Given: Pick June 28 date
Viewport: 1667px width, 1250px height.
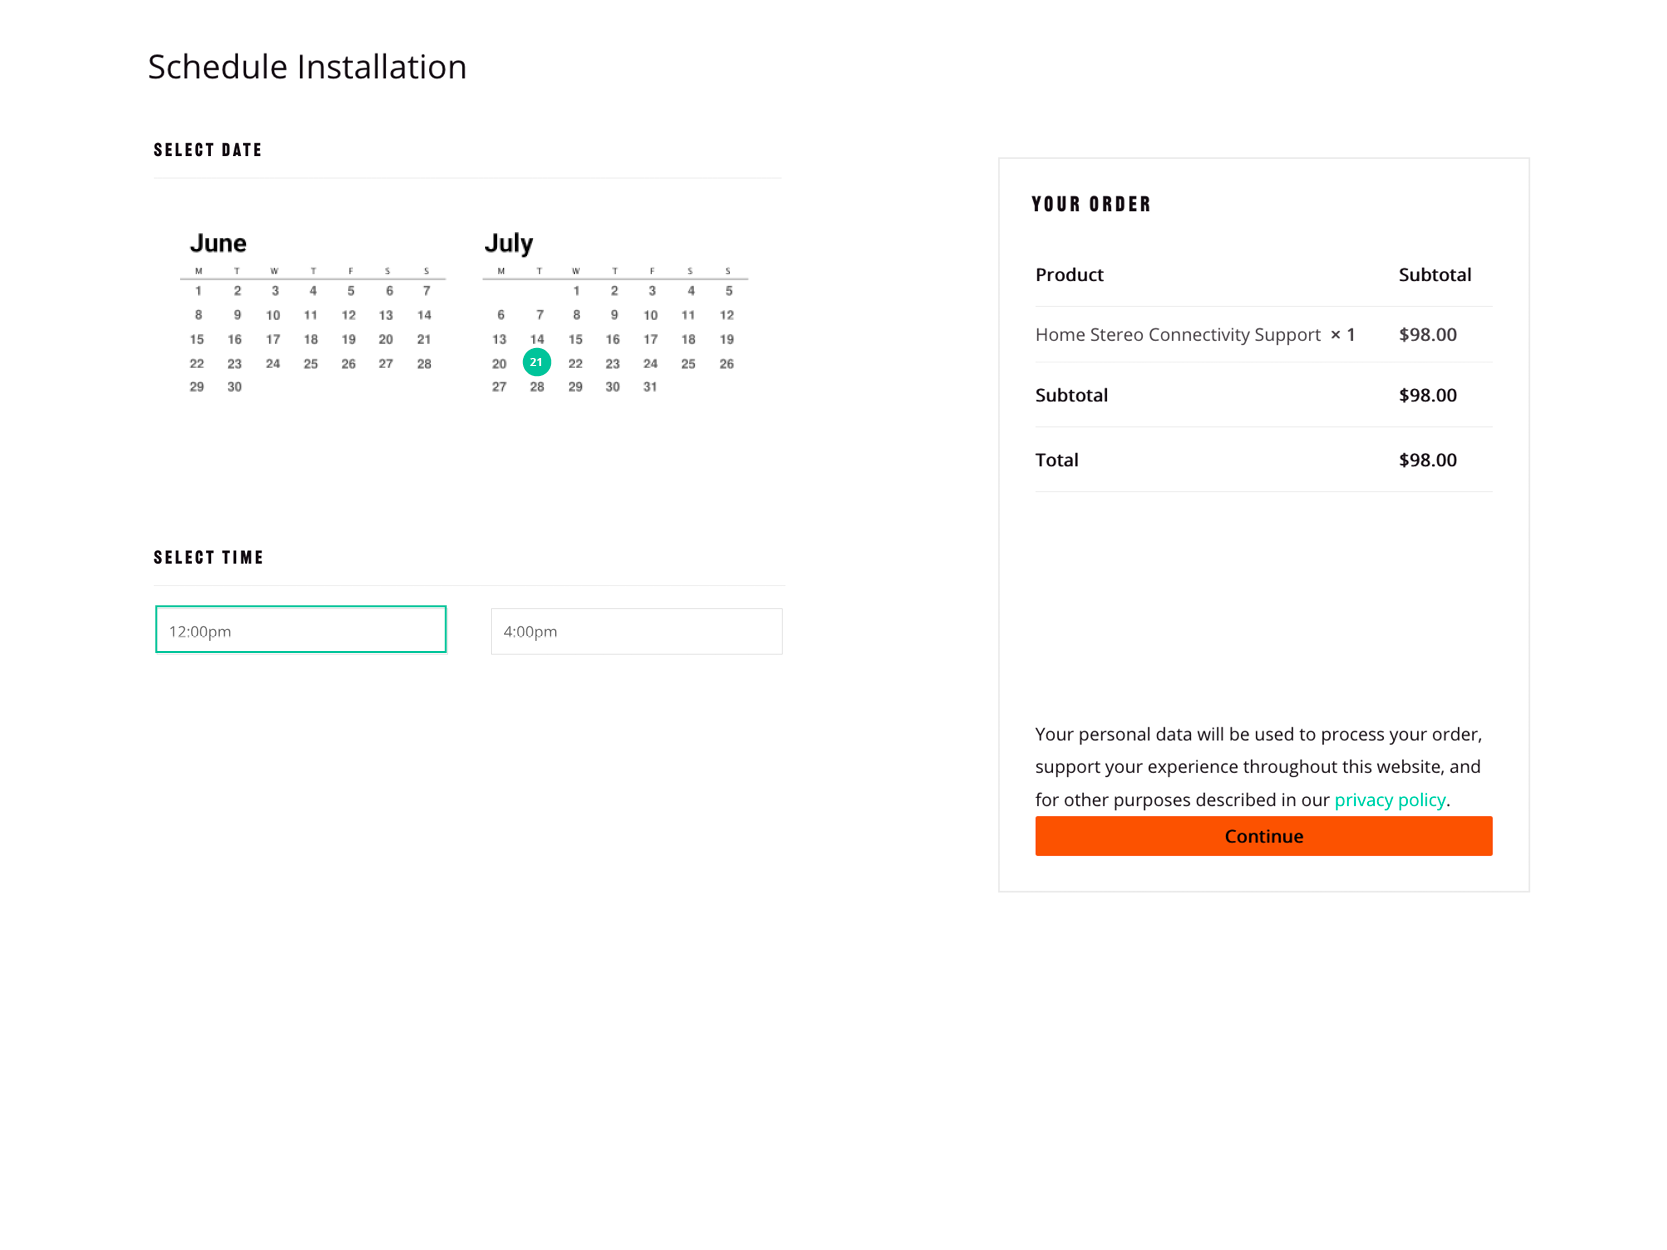Looking at the screenshot, I should click(424, 364).
